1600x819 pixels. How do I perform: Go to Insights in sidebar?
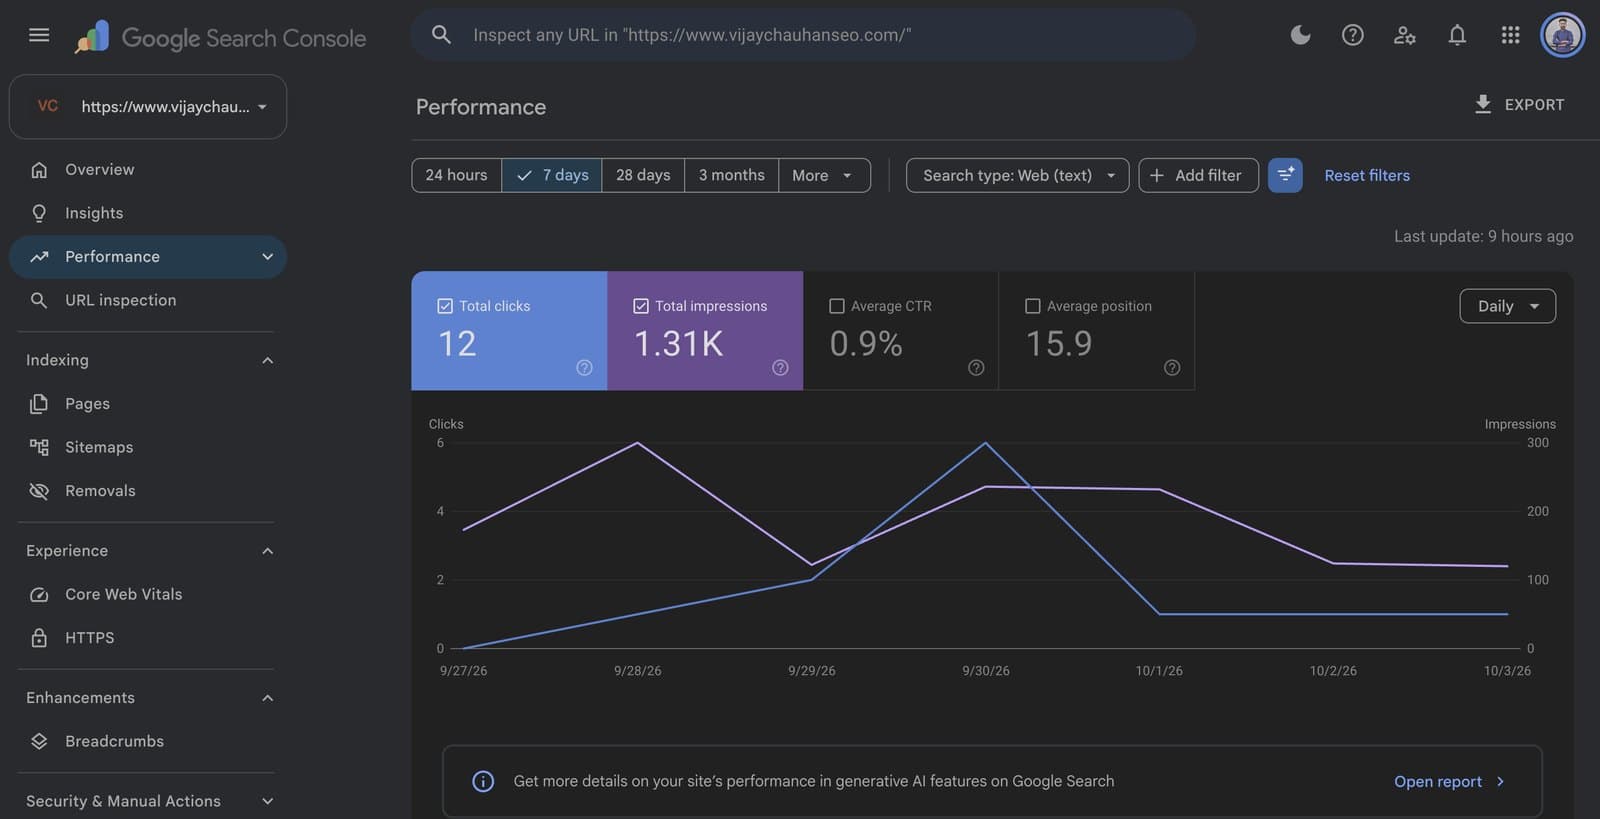tap(148, 213)
